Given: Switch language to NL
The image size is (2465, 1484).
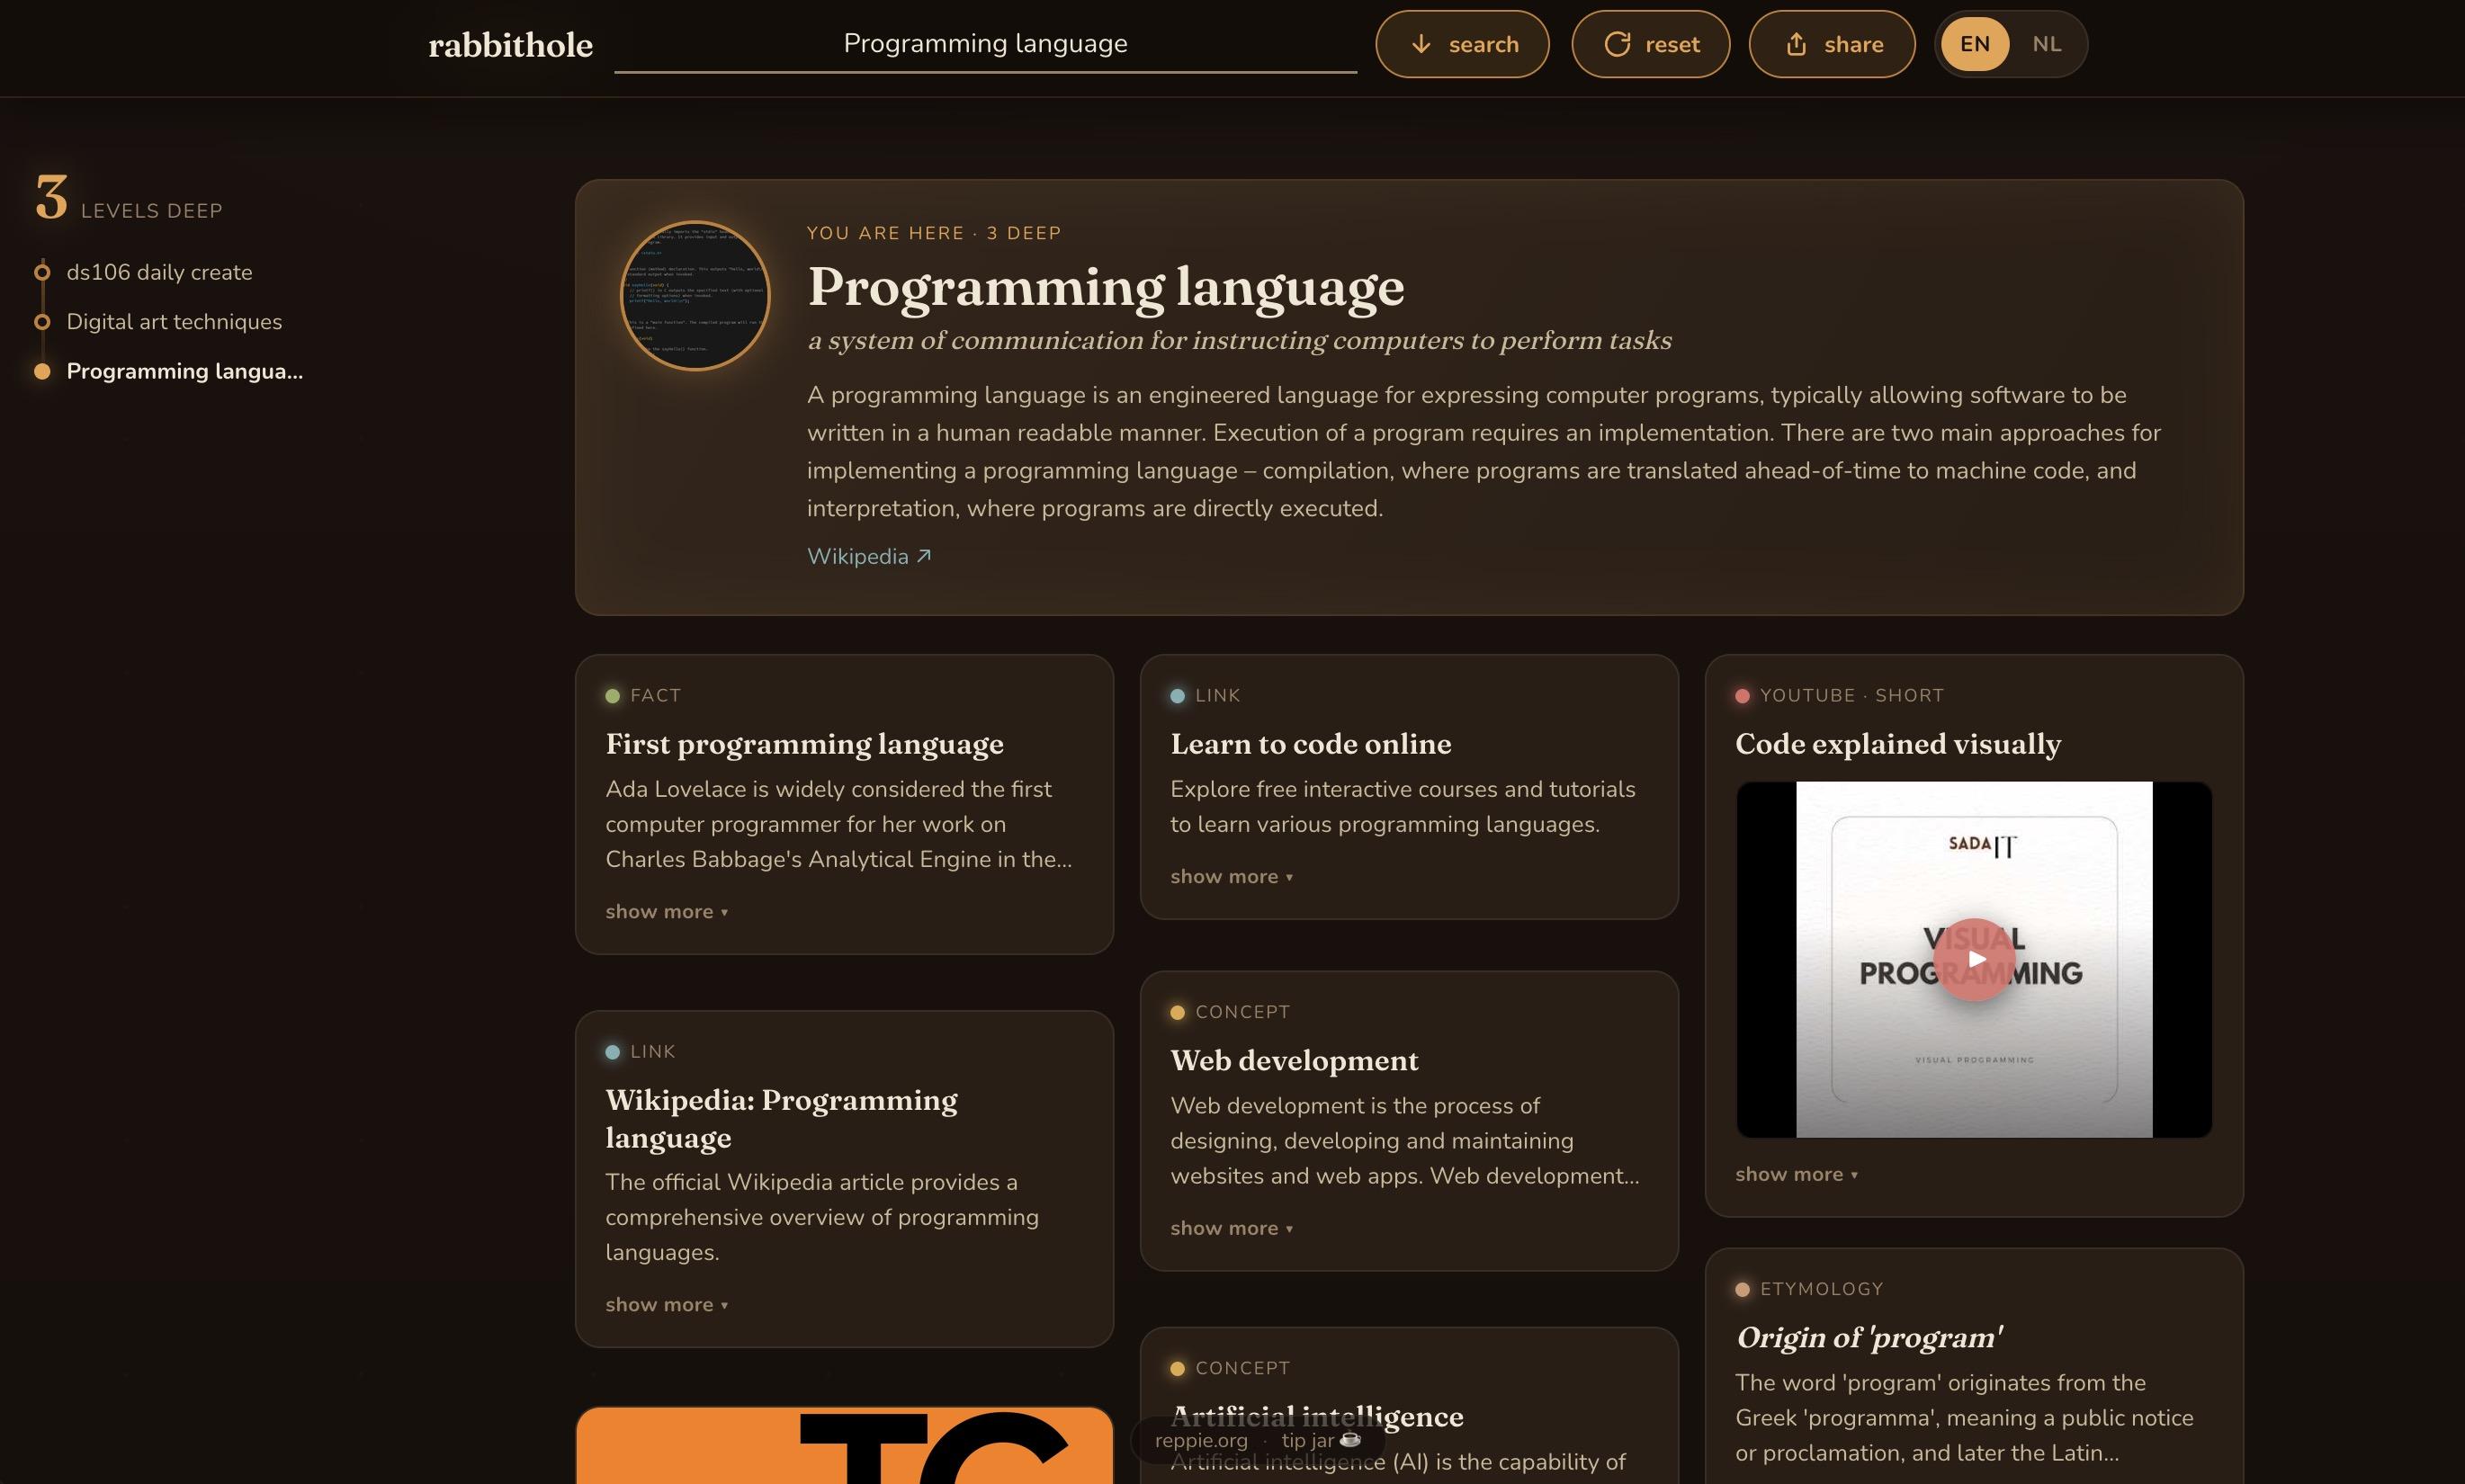Looking at the screenshot, I should (2046, 44).
